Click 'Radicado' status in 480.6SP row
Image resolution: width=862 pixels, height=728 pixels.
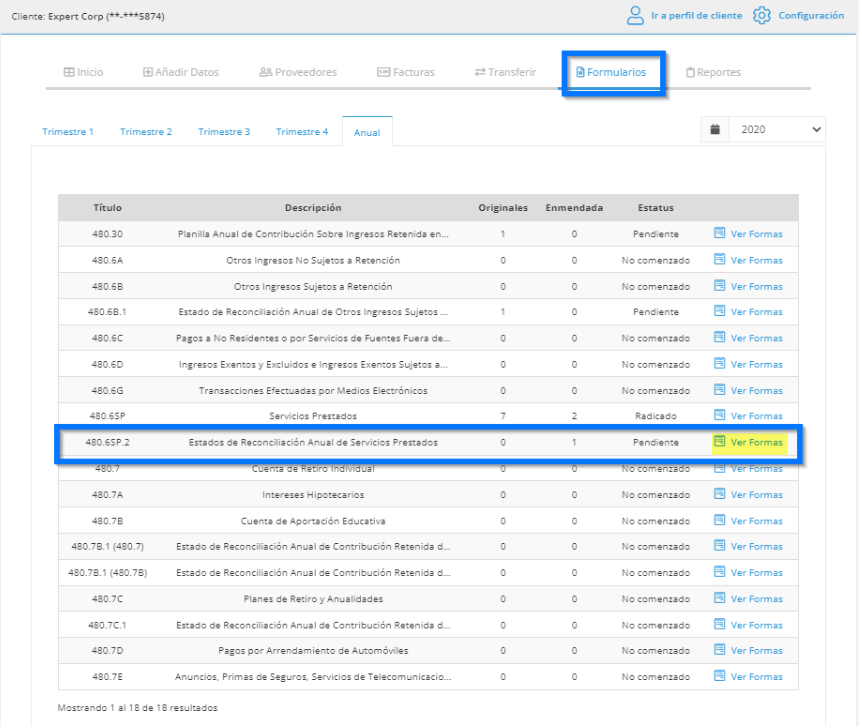tap(658, 416)
